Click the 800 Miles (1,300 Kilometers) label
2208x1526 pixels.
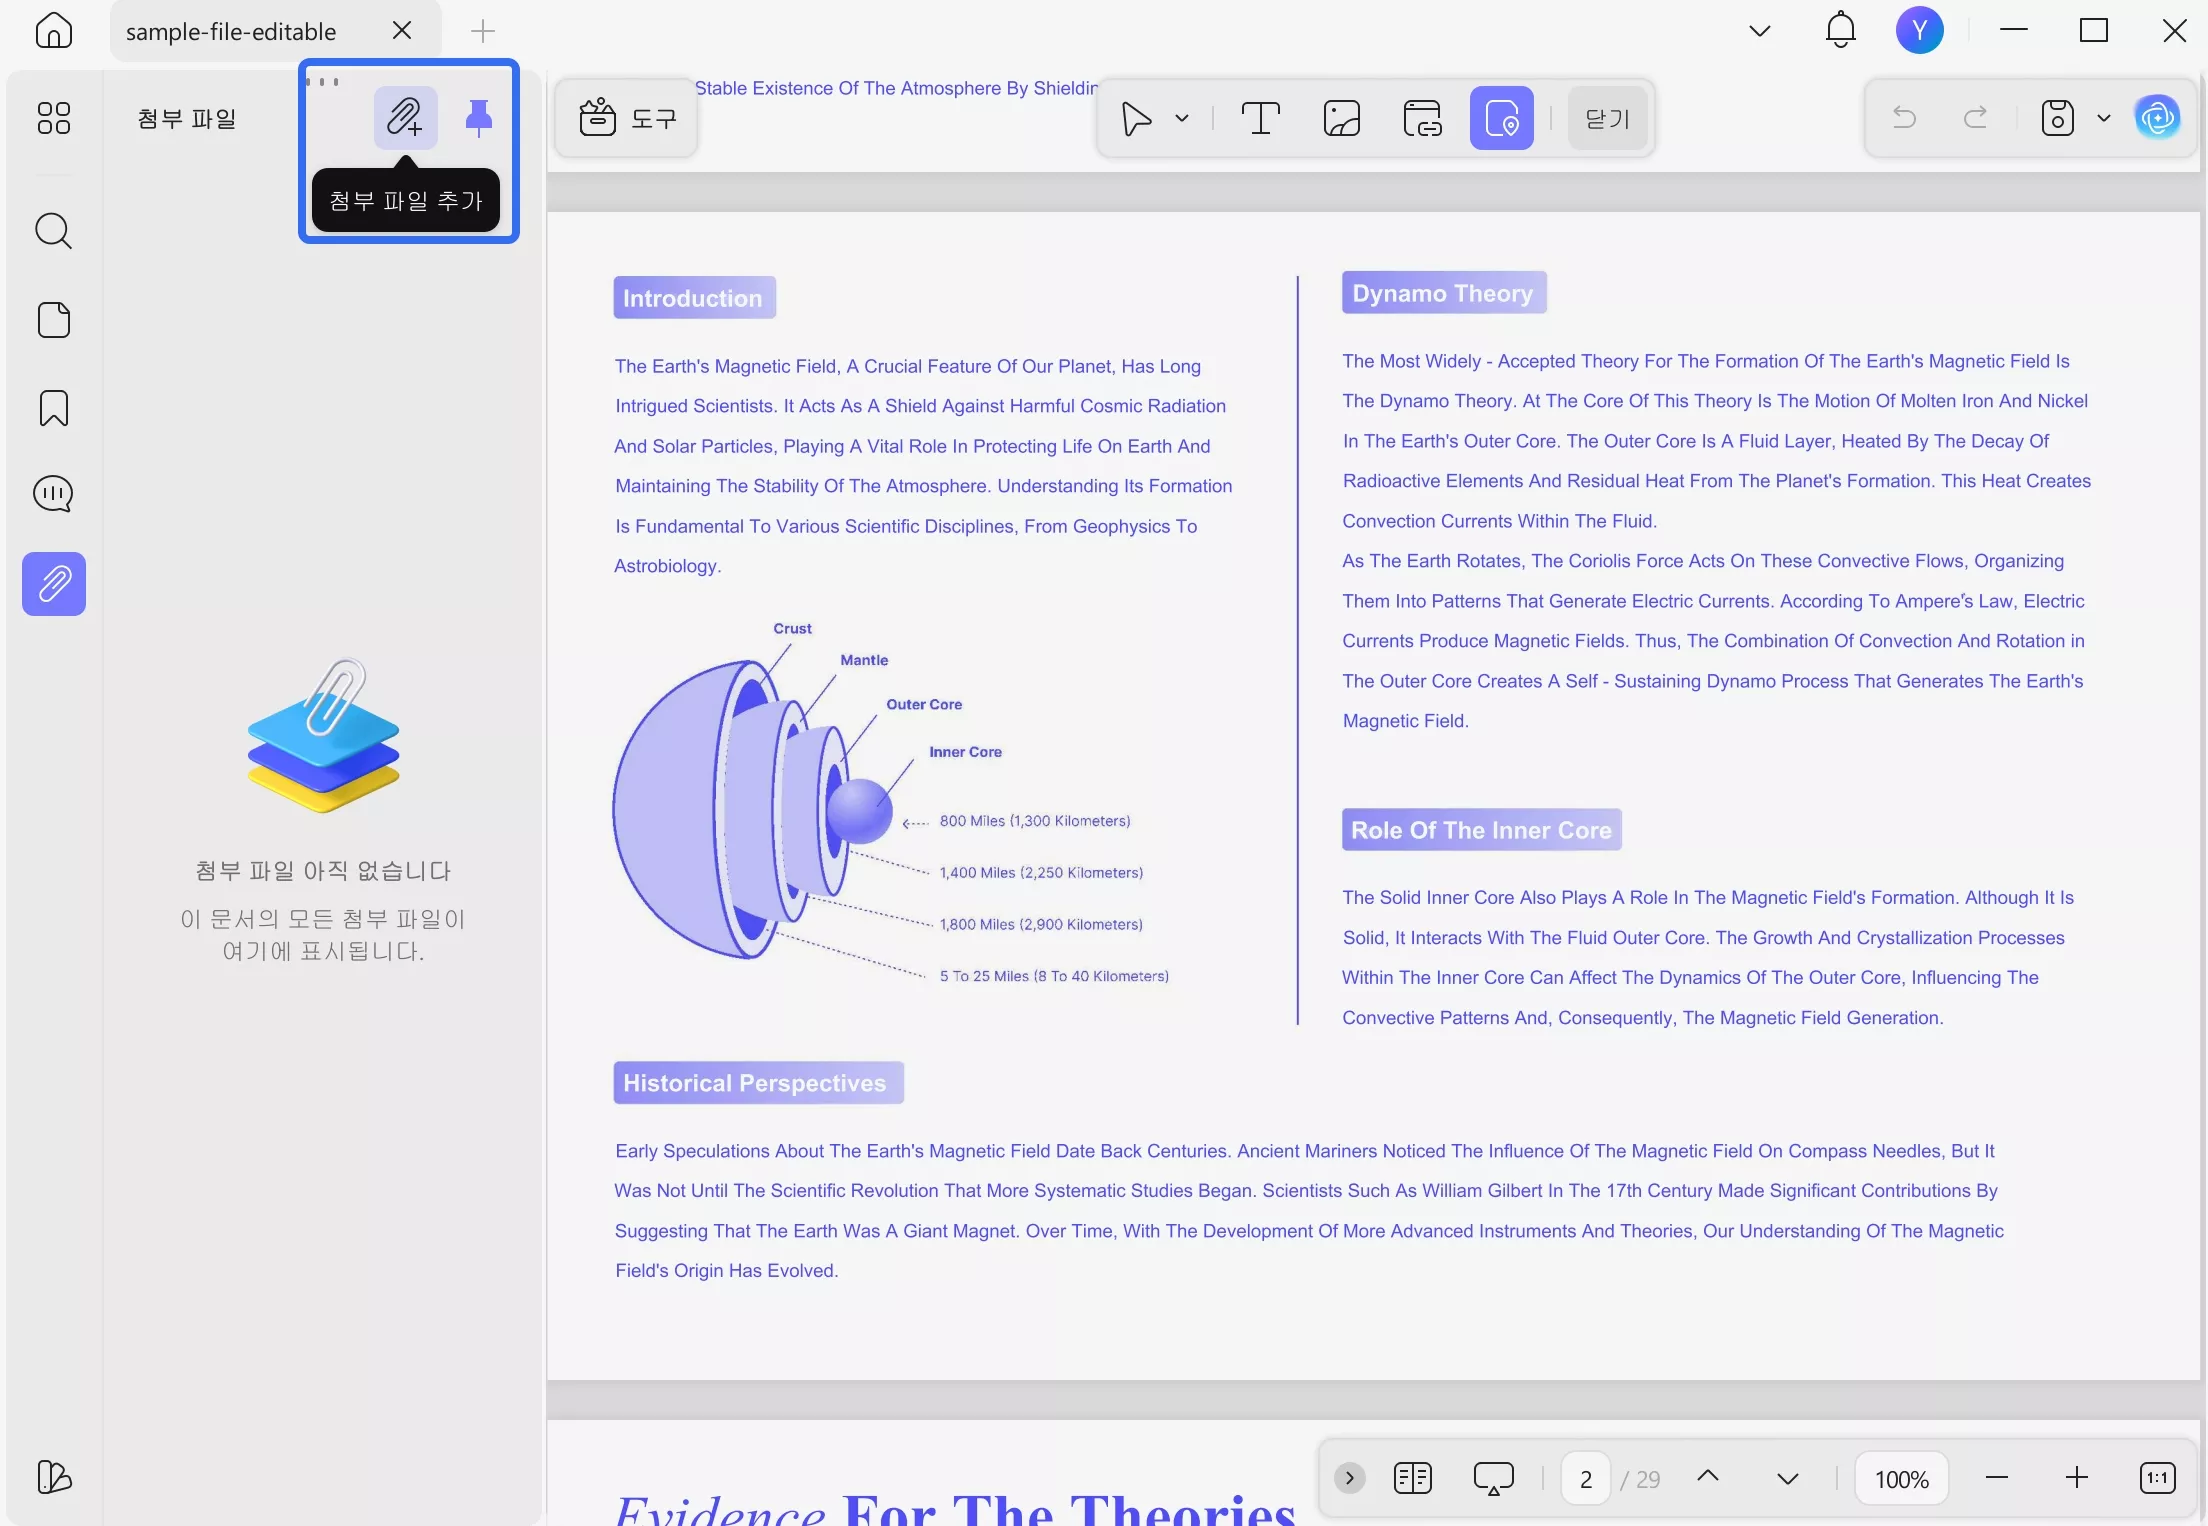pos(1035,821)
